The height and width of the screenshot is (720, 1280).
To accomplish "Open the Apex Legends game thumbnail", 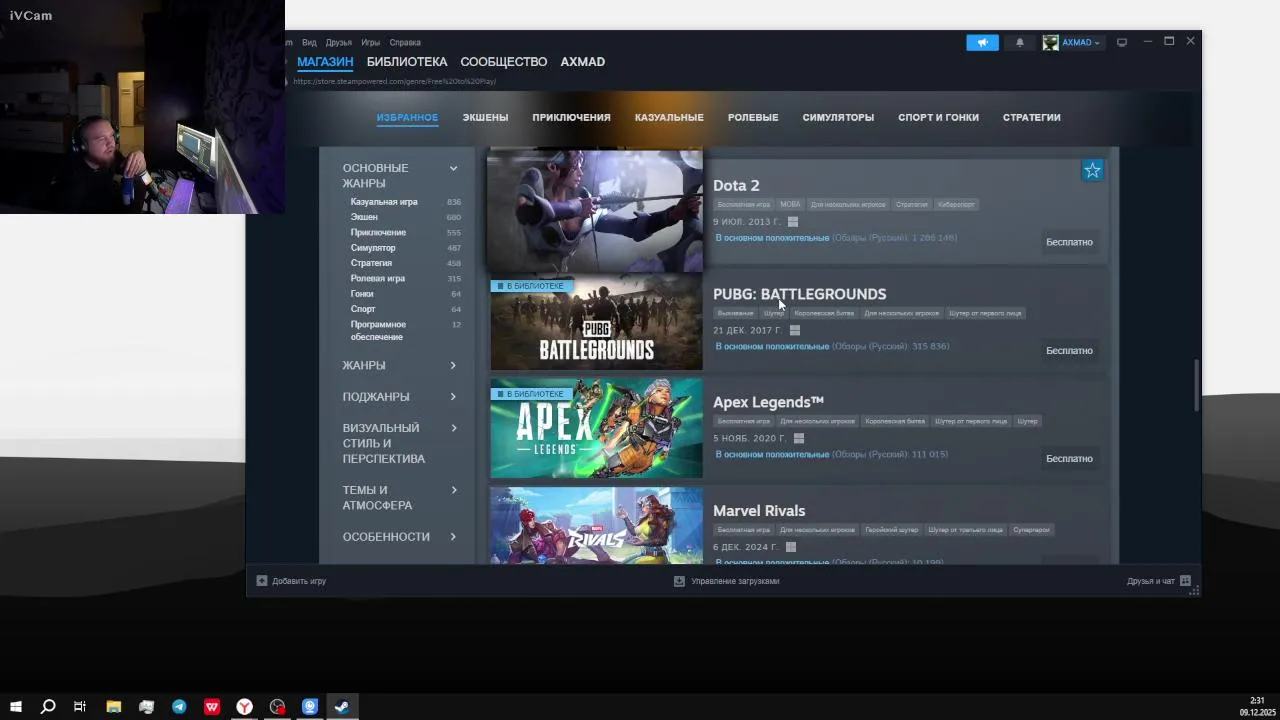I will pos(596,428).
